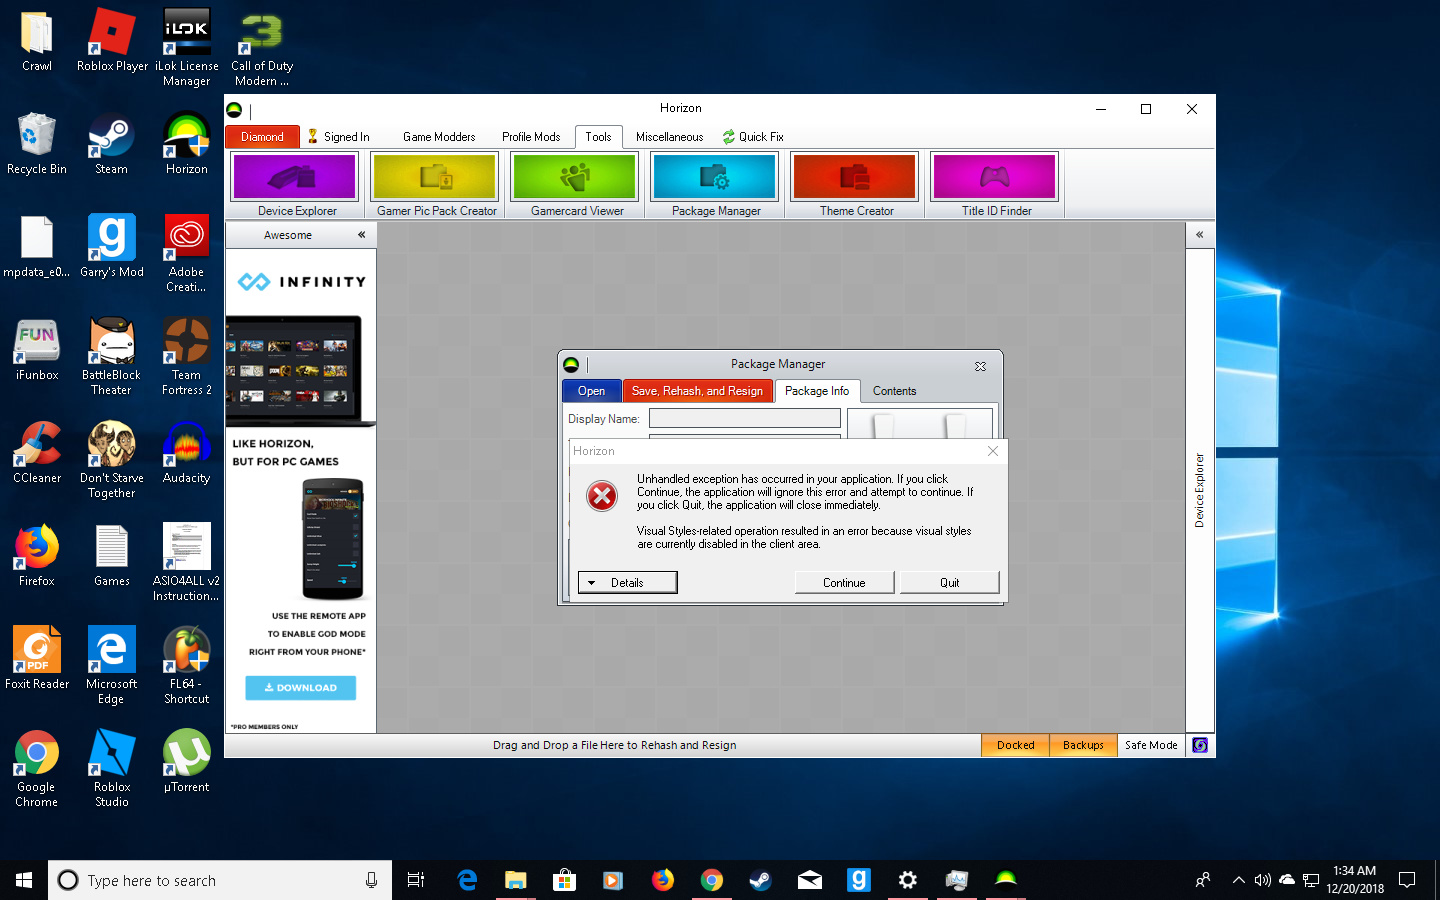
Task: Collapse the Awesome side panel
Action: pyautogui.click(x=361, y=235)
